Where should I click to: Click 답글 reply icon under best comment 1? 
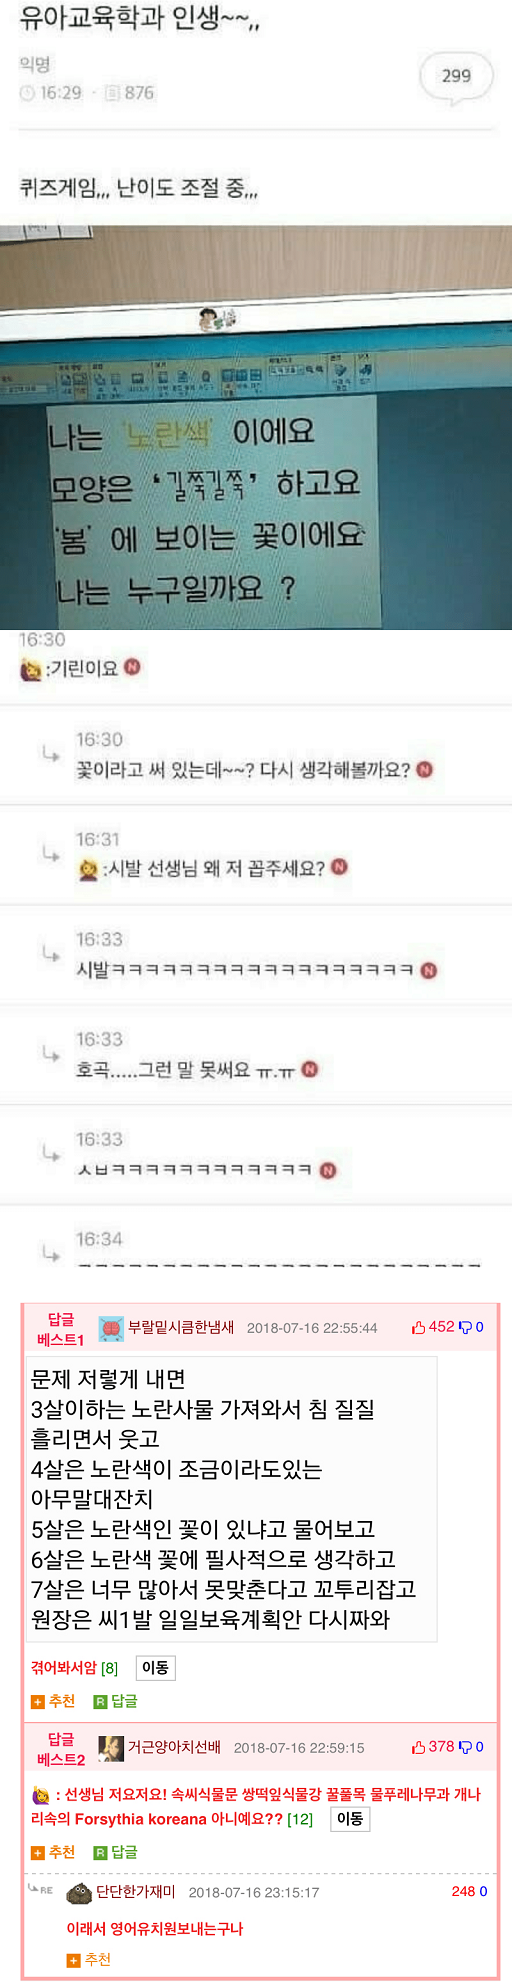click(x=100, y=1701)
